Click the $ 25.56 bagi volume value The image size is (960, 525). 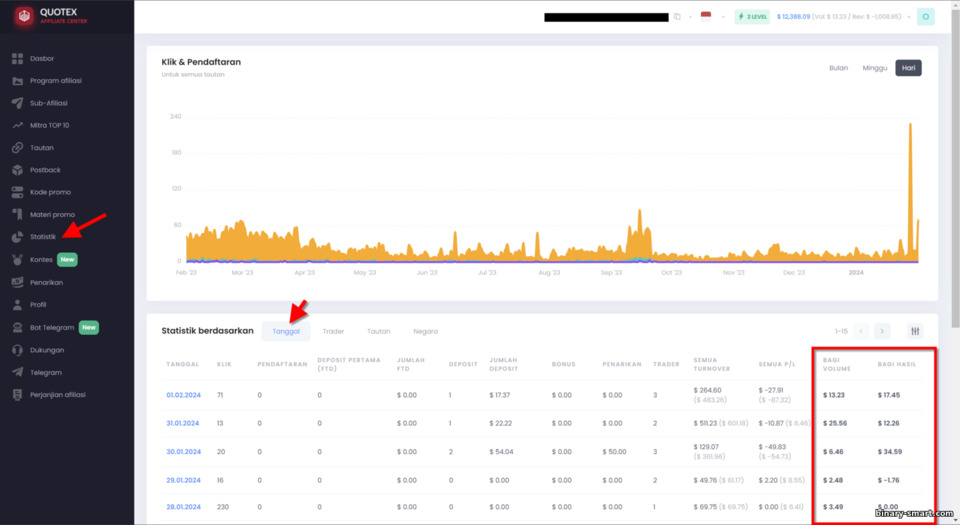835,423
